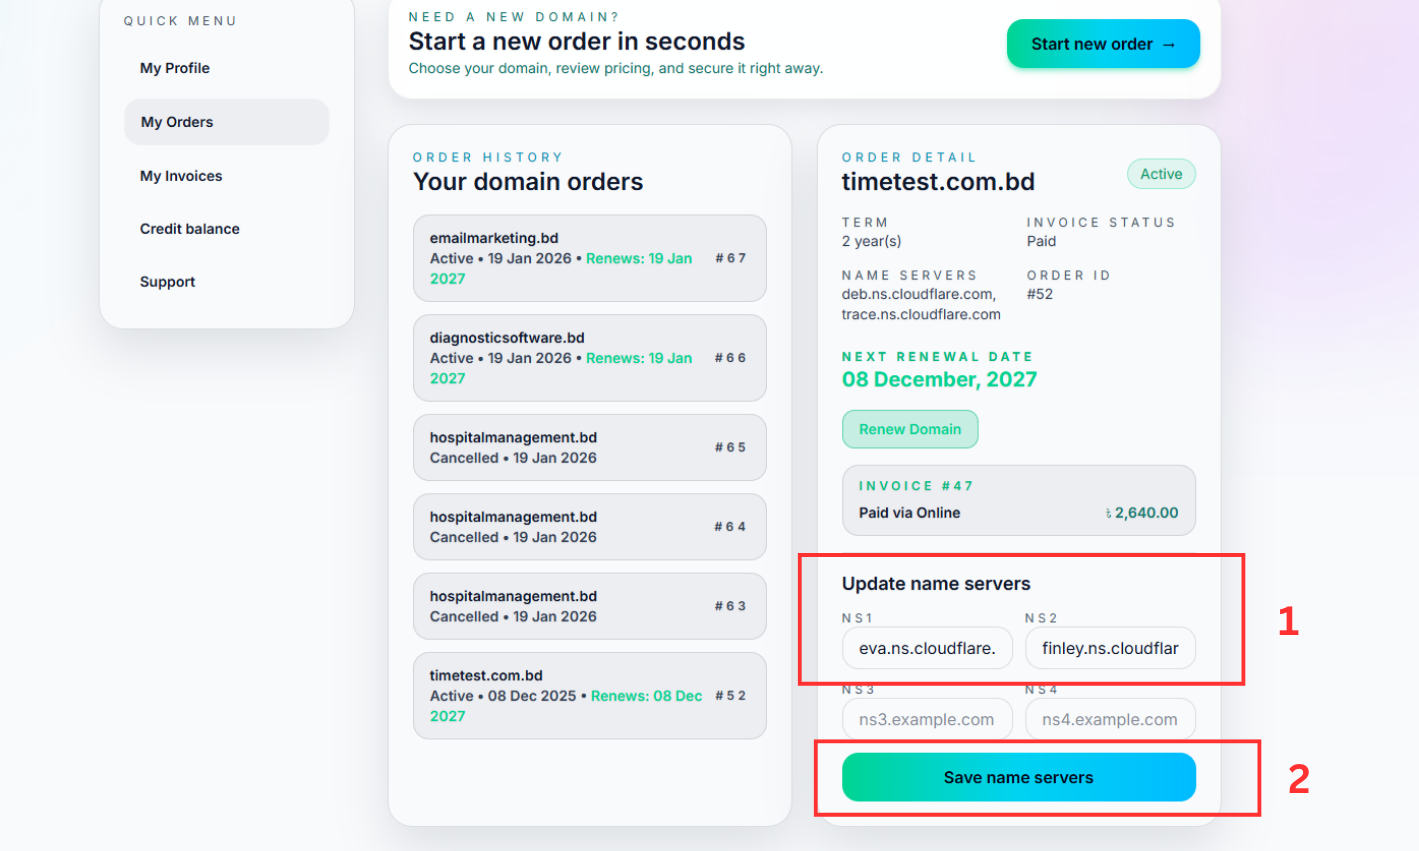Click the Active status badge
Image resolution: width=1419 pixels, height=851 pixels.
click(1160, 173)
